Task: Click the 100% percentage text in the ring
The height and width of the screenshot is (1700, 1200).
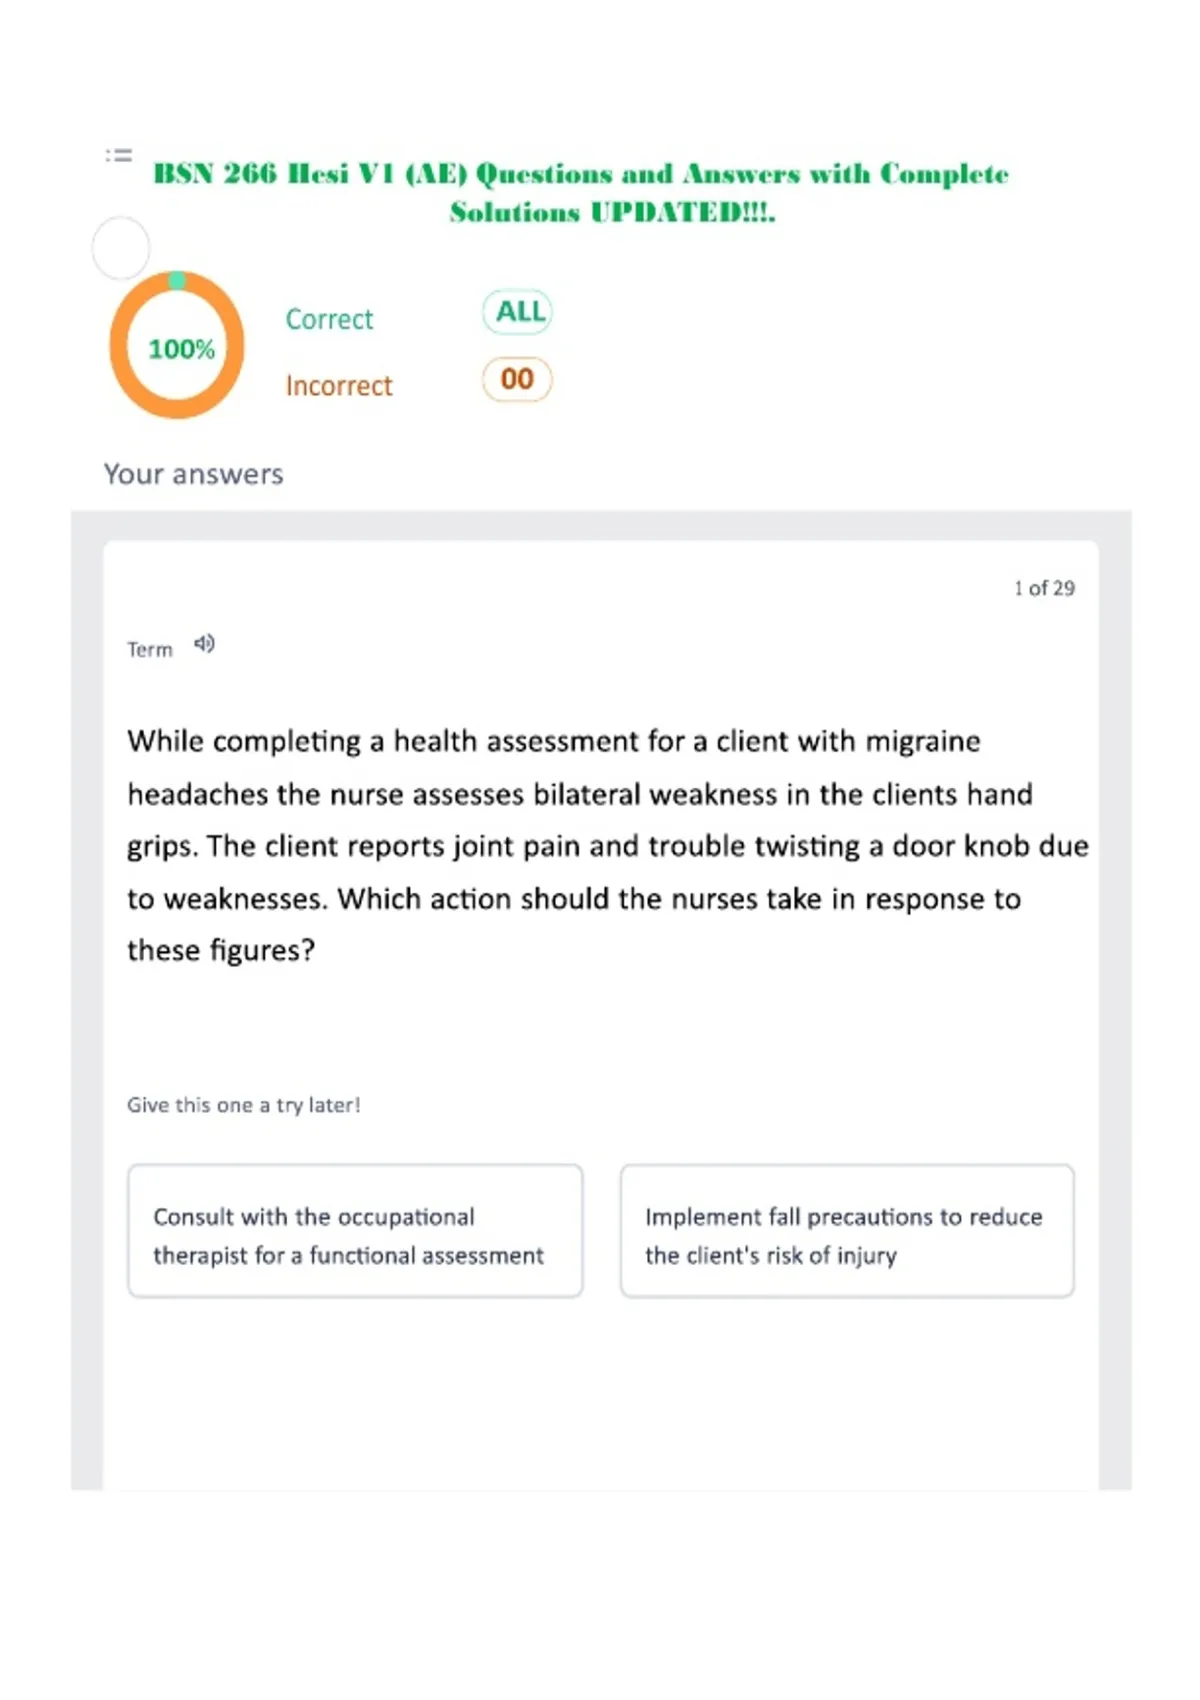Action: 181,349
